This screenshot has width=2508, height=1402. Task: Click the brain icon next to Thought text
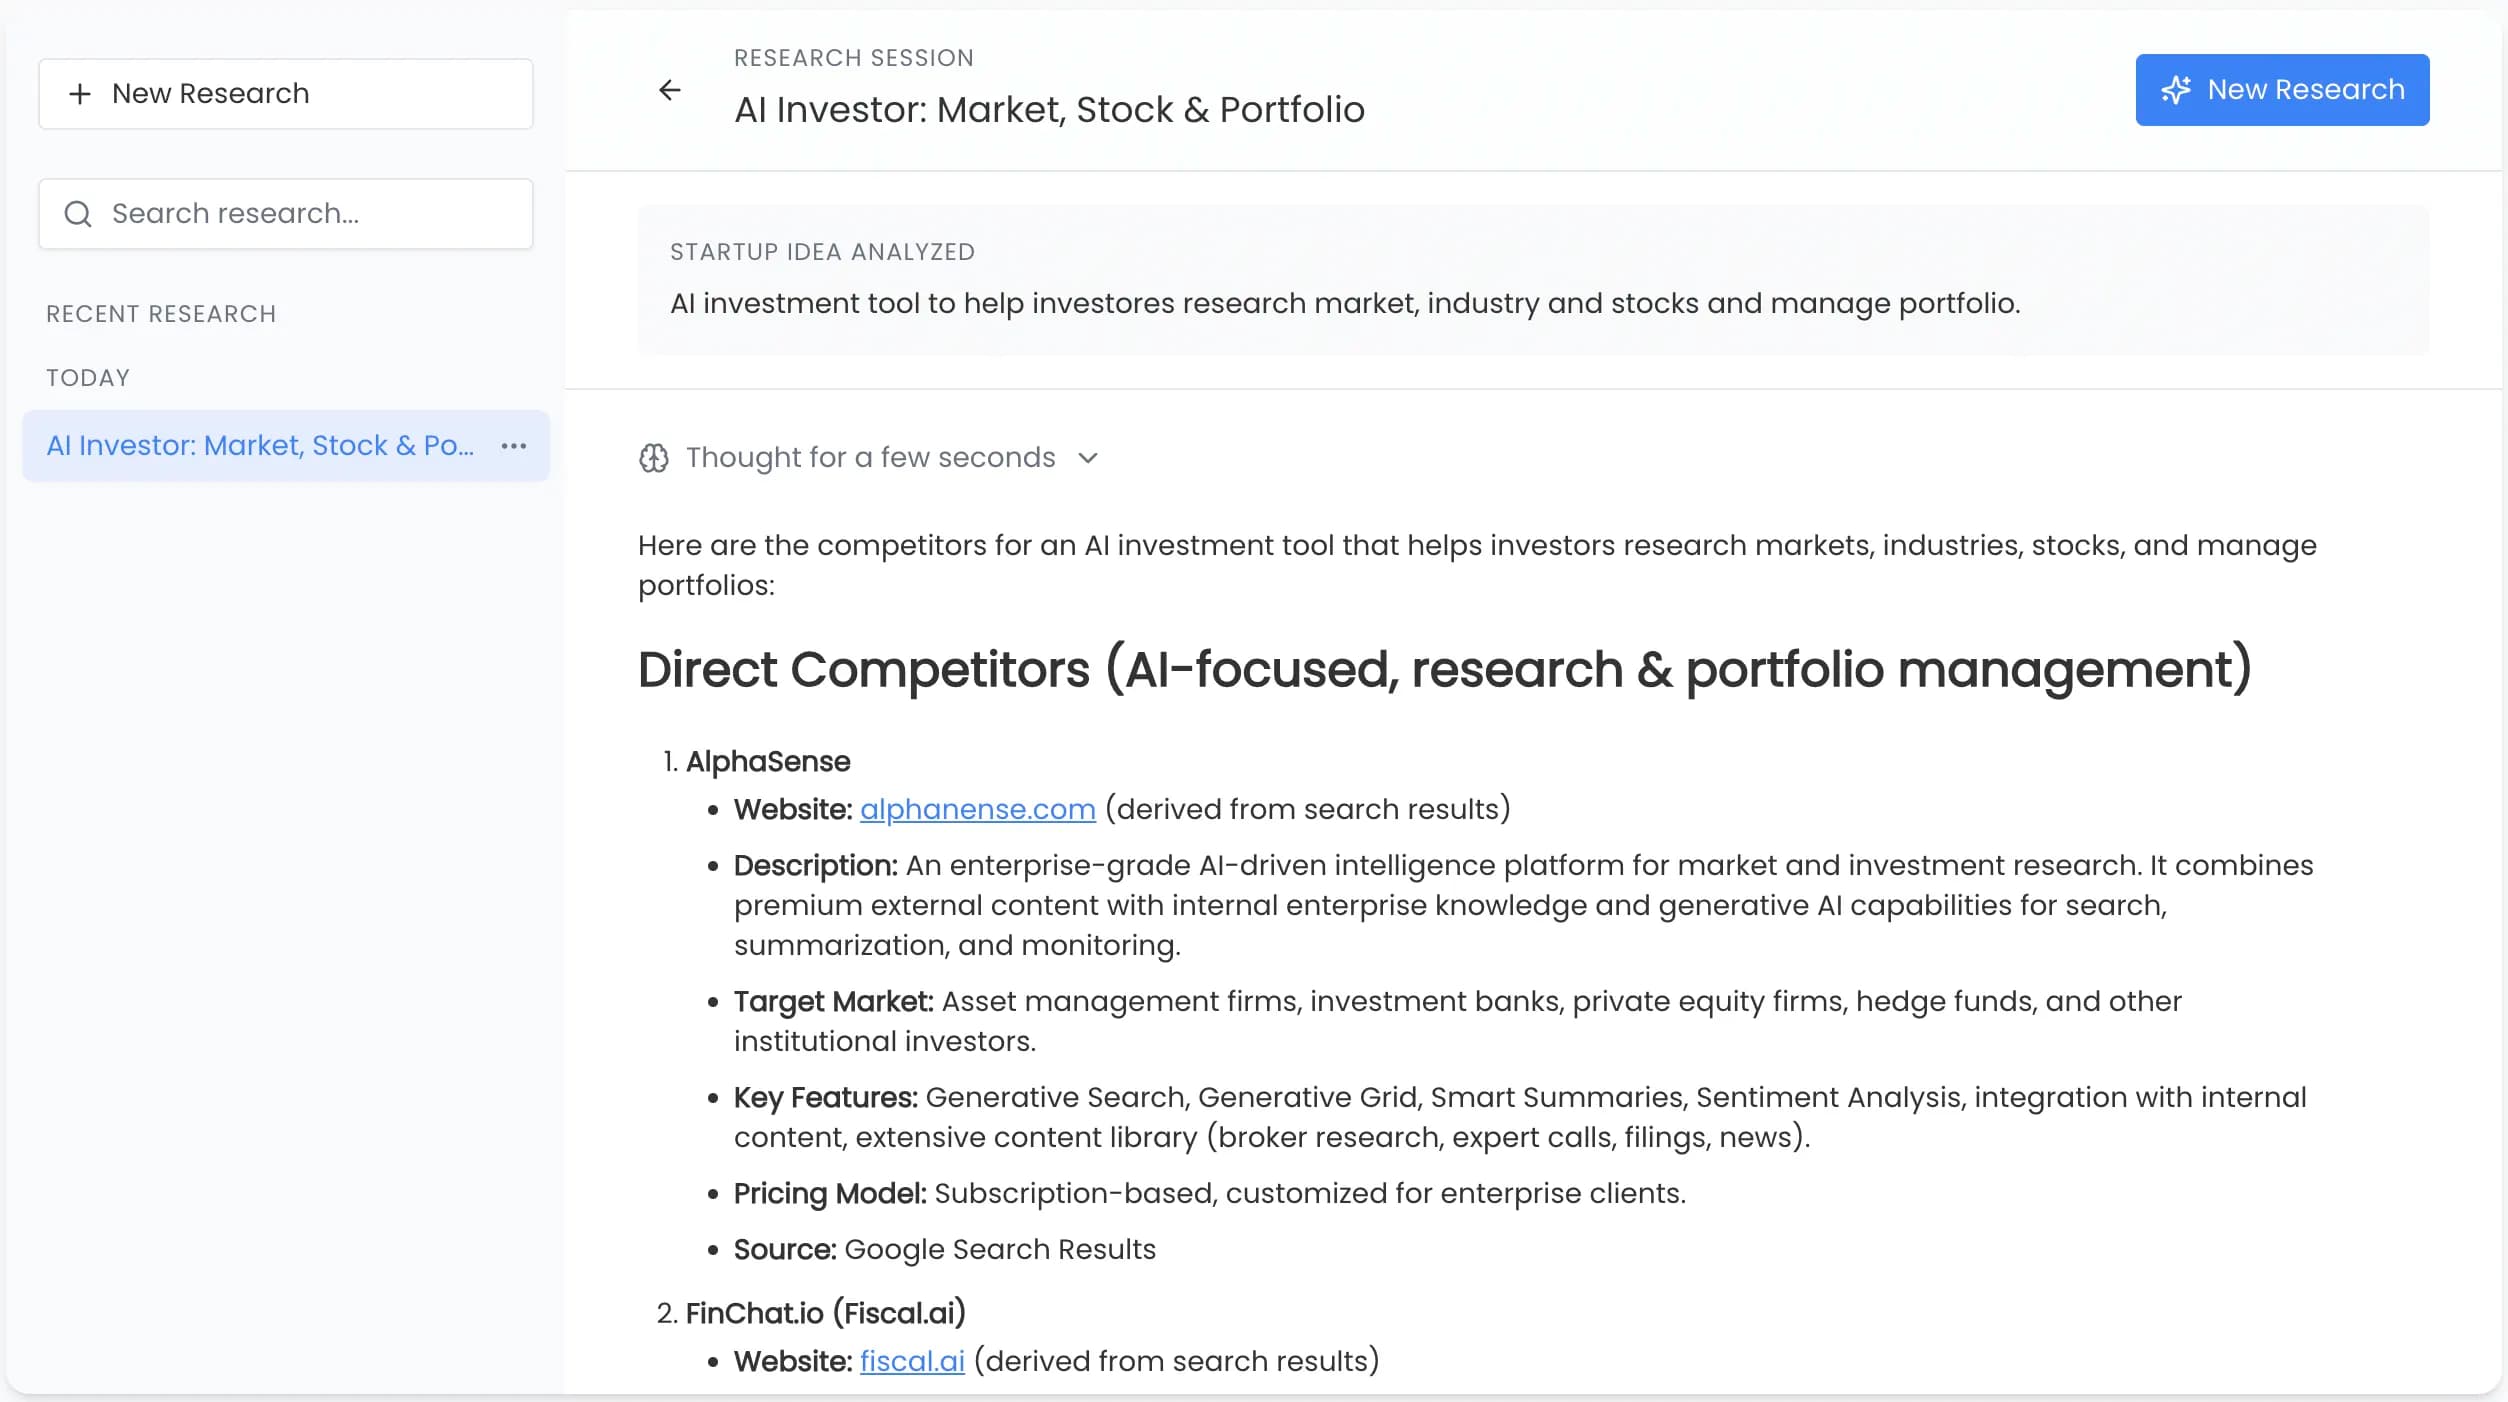654,458
